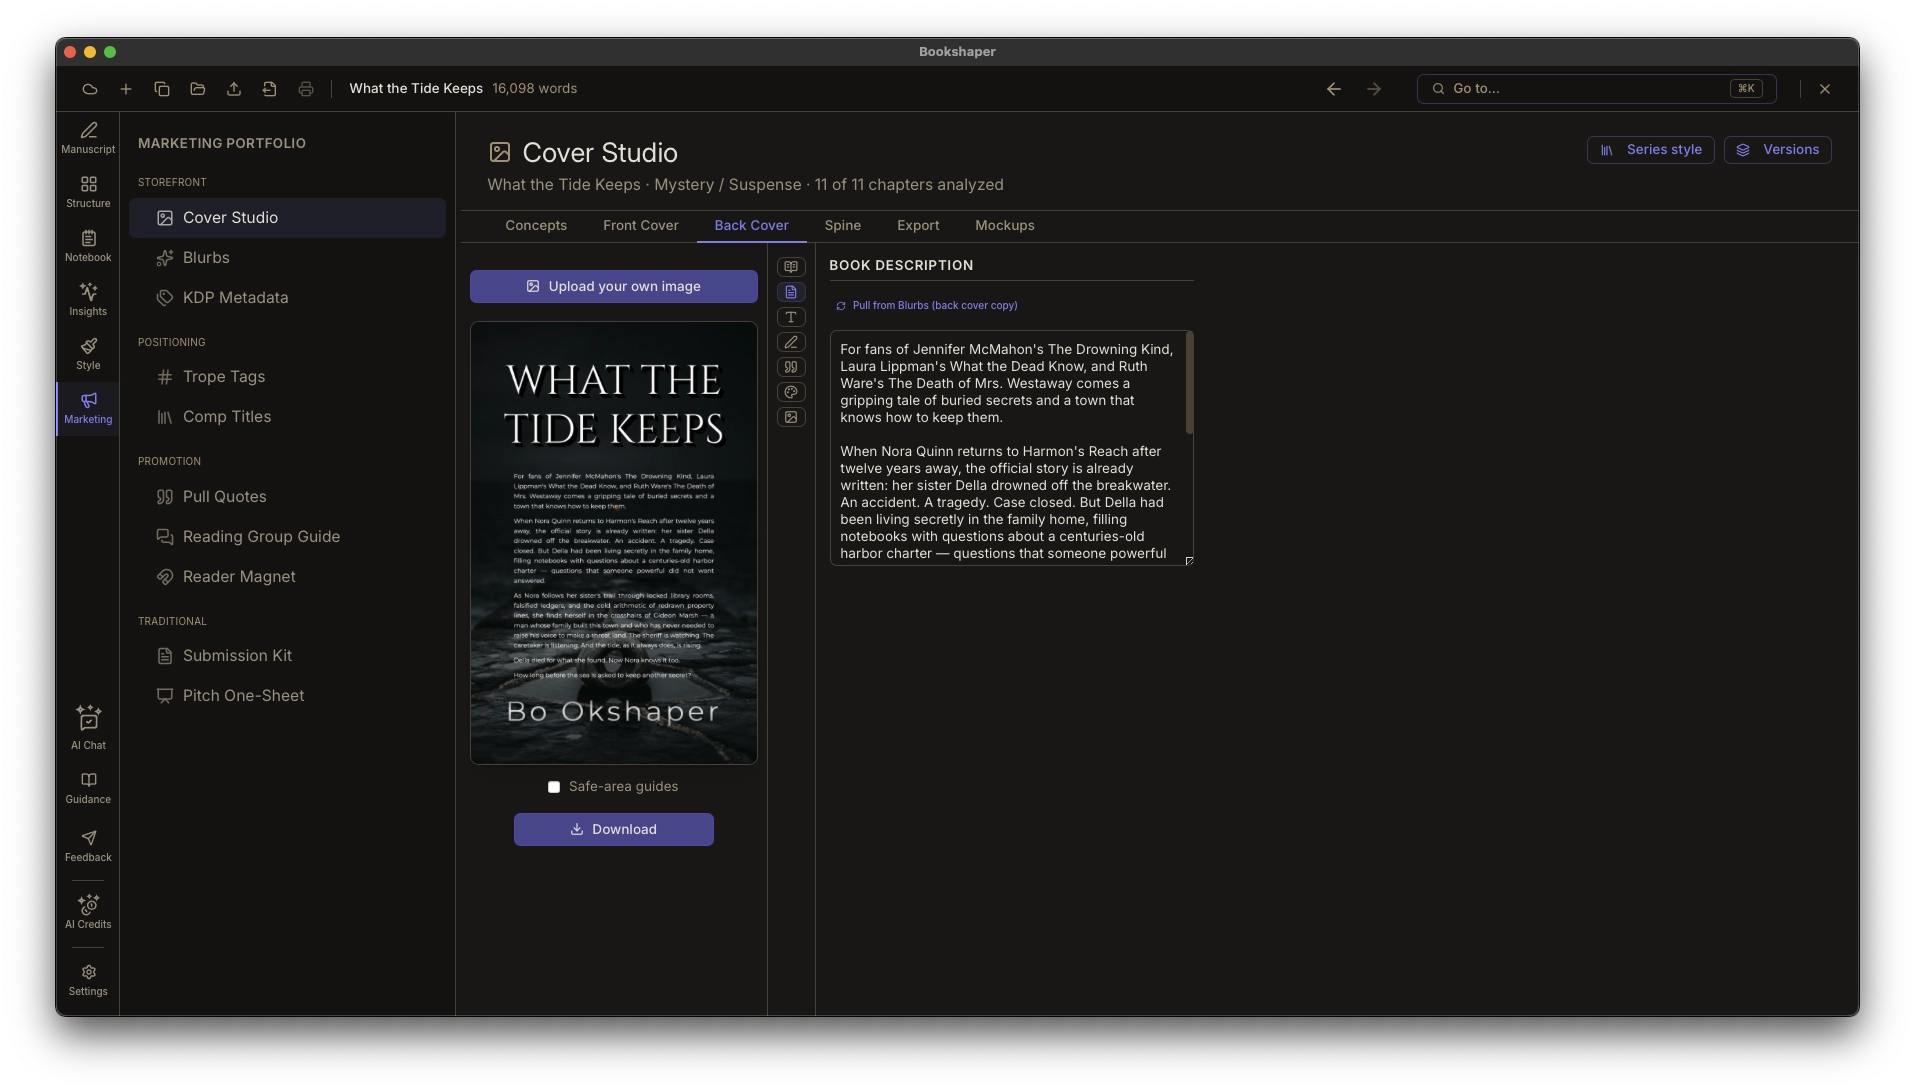Click the book description scrollbar
This screenshot has width=1915, height=1090.
click(x=1189, y=384)
